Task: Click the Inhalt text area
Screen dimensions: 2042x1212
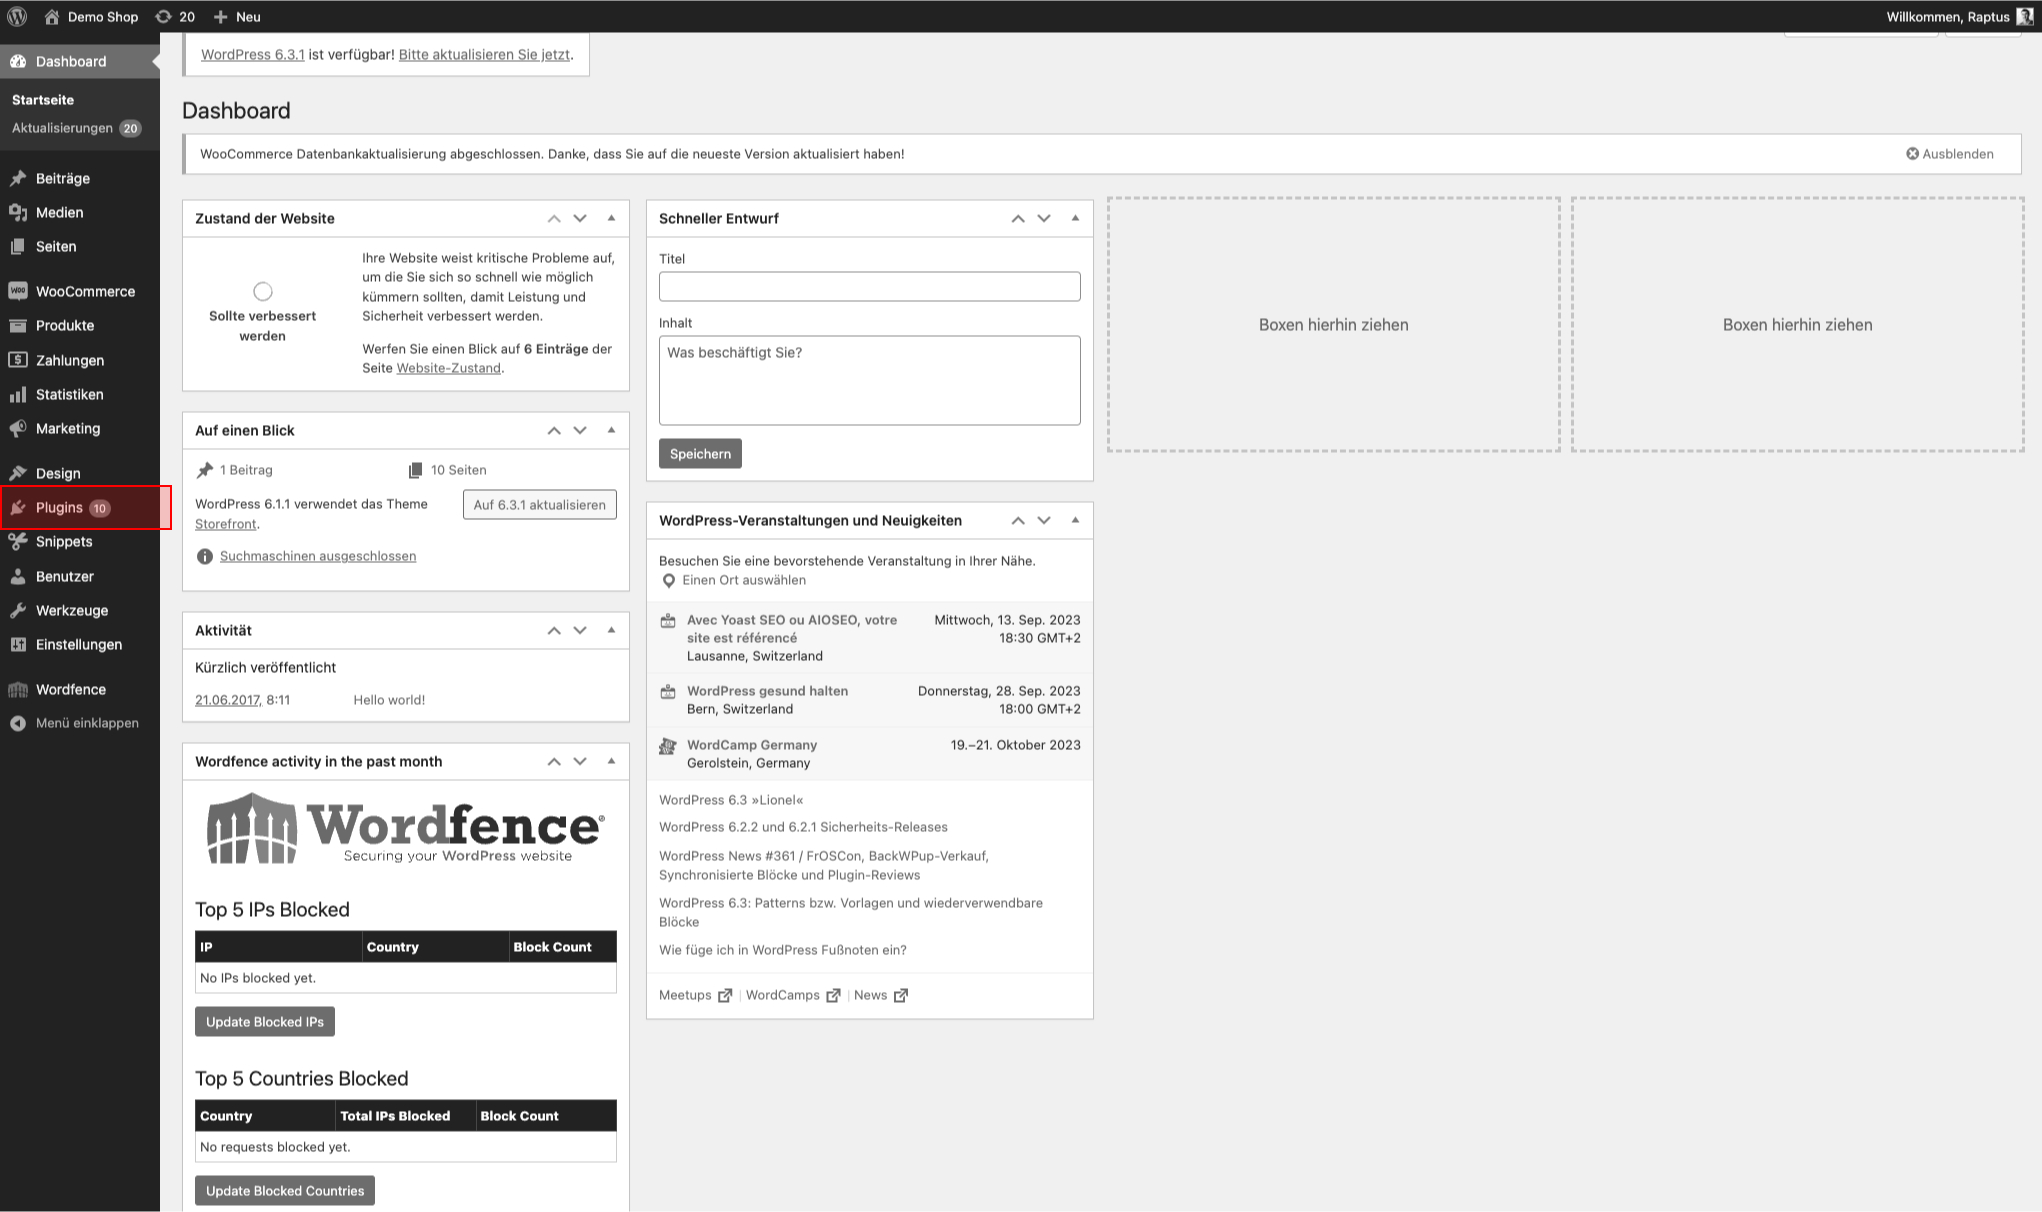Action: 870,380
